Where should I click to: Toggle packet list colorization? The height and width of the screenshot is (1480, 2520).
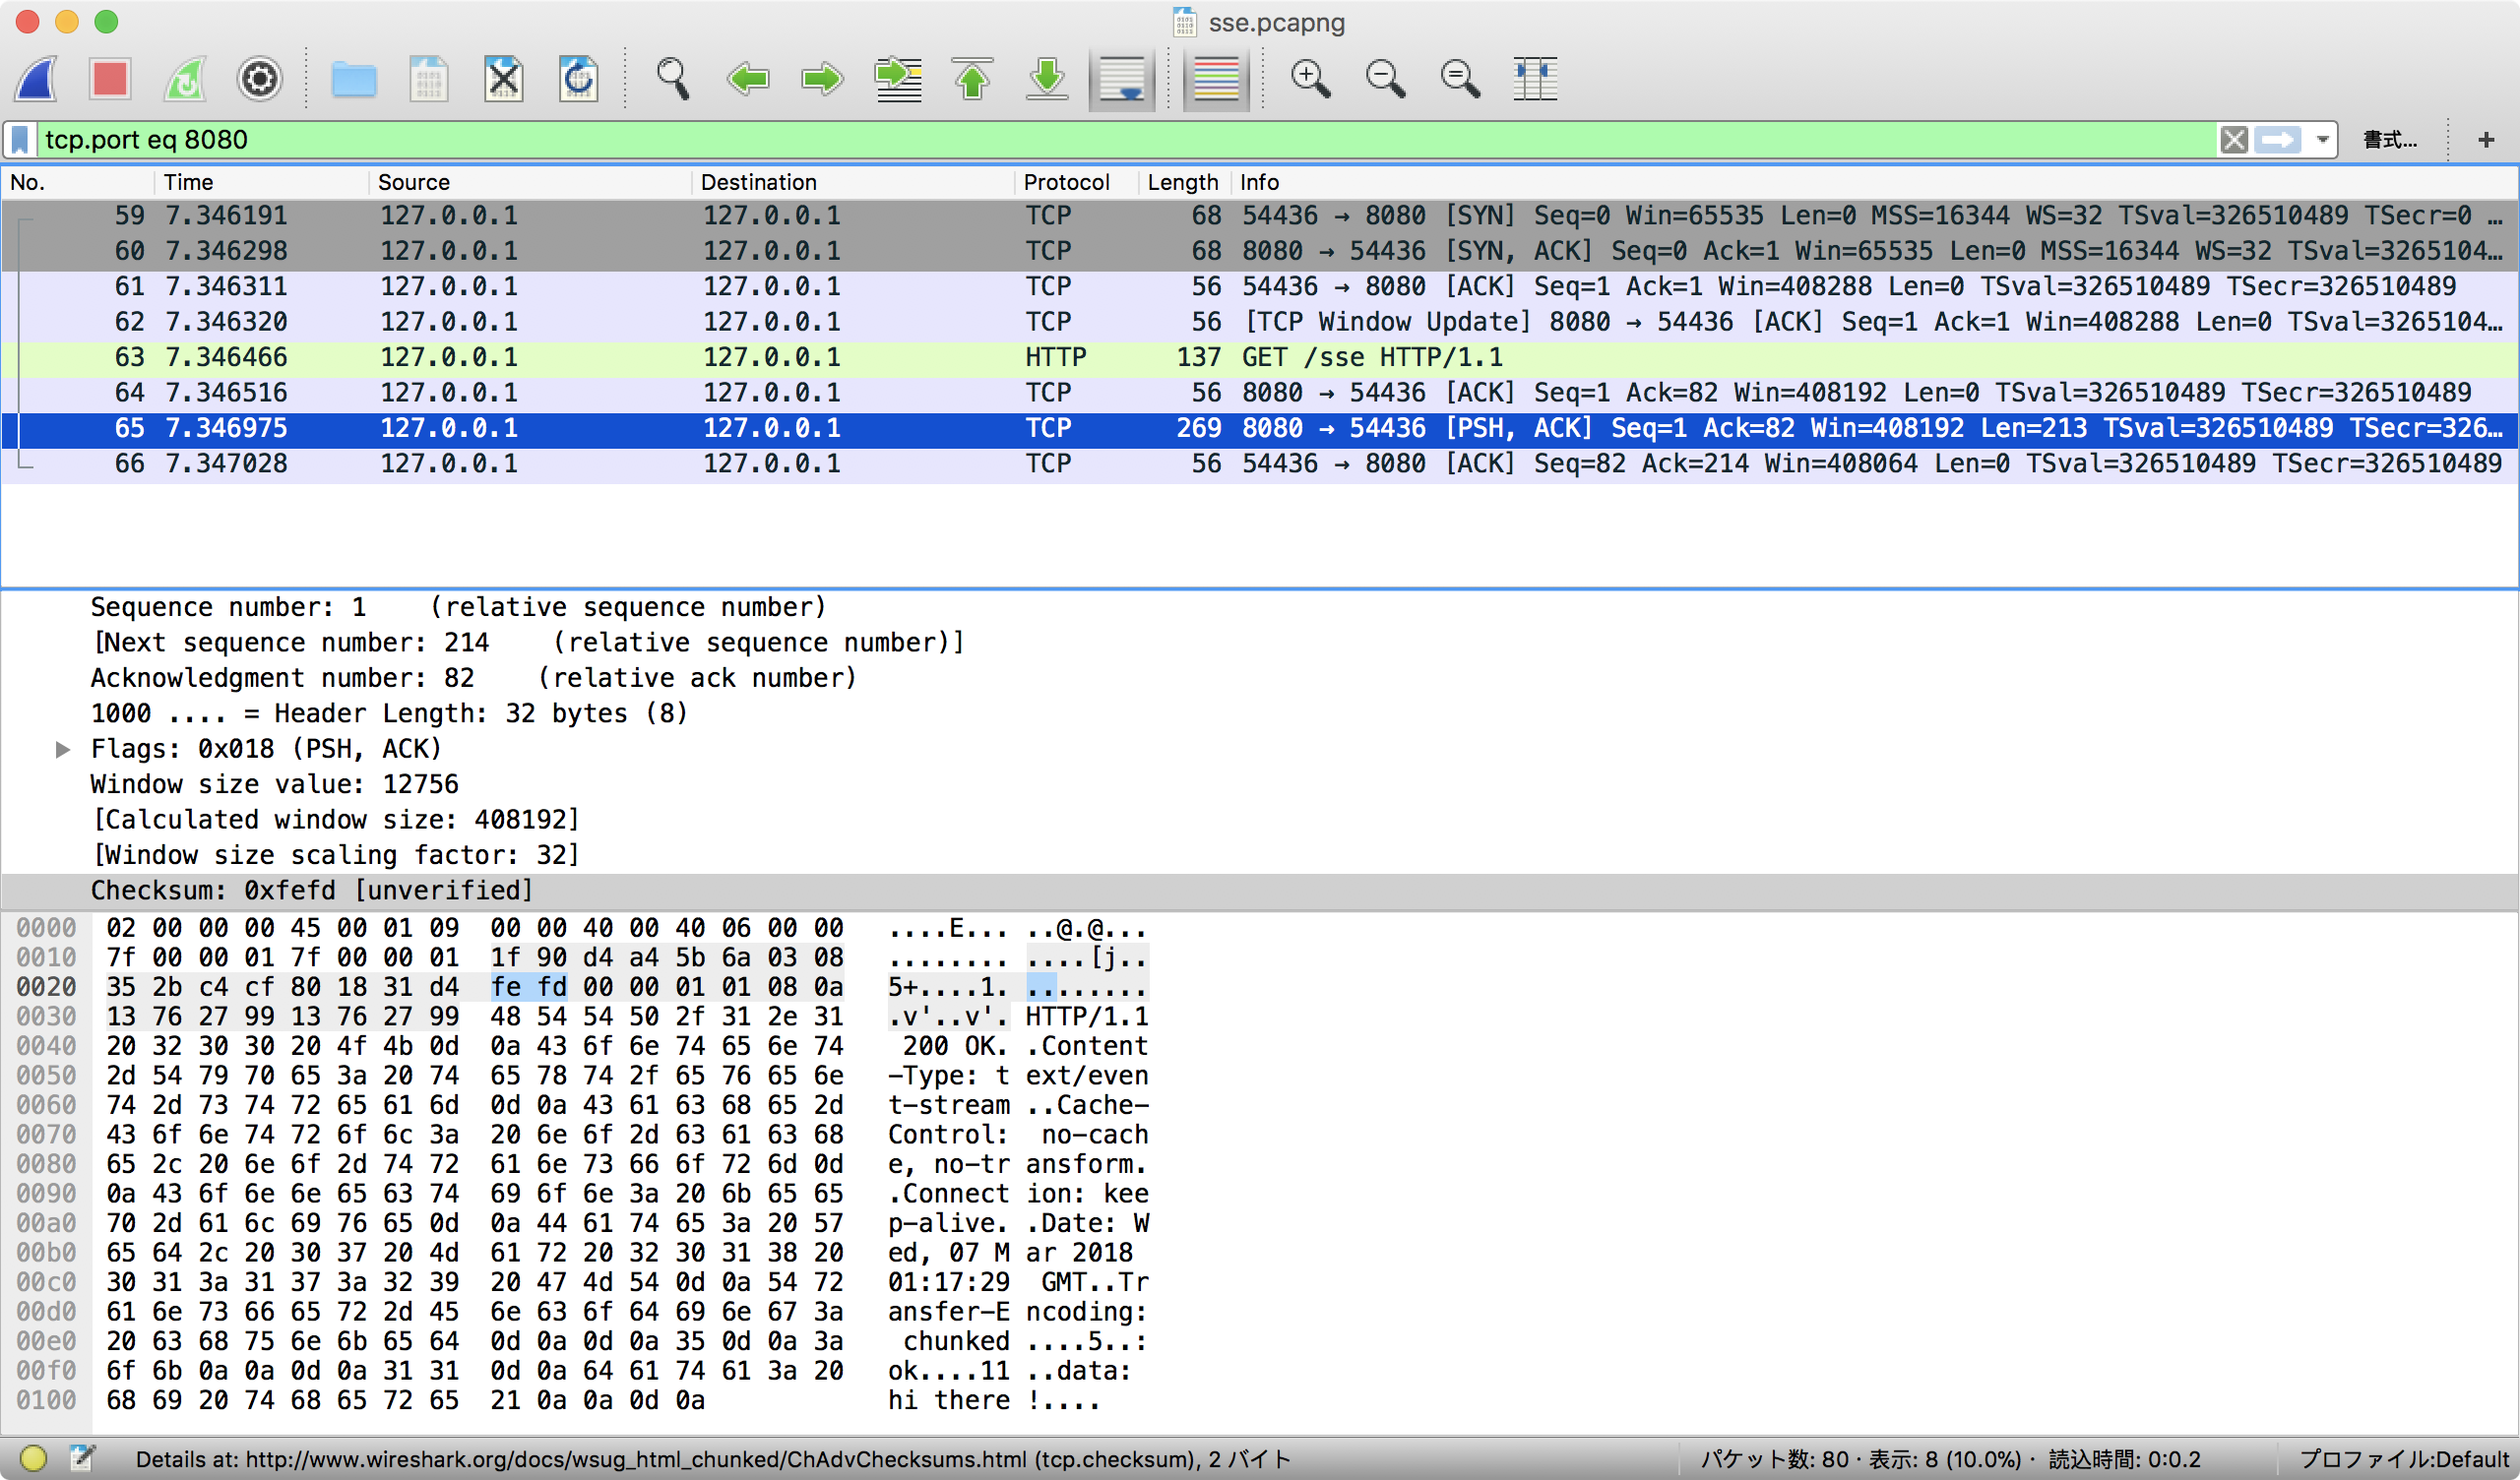click(1216, 79)
